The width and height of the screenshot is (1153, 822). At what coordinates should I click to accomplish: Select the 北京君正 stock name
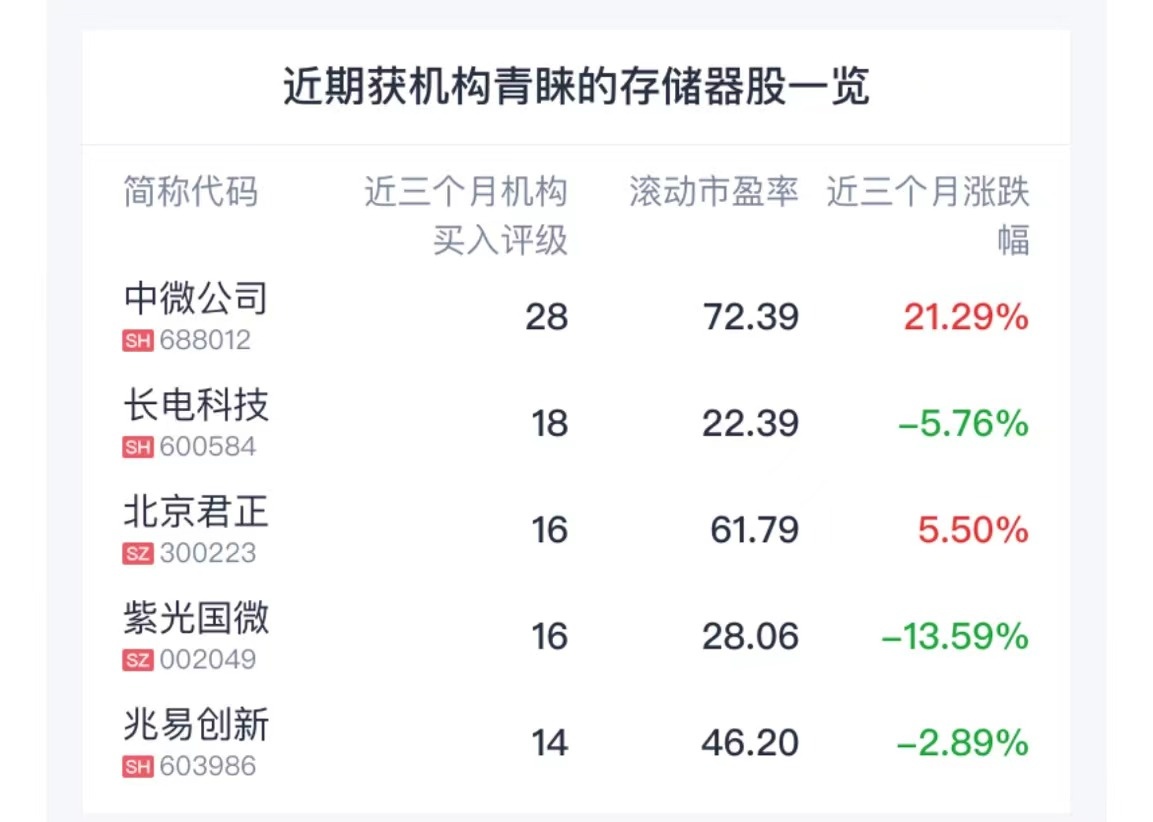click(x=196, y=511)
